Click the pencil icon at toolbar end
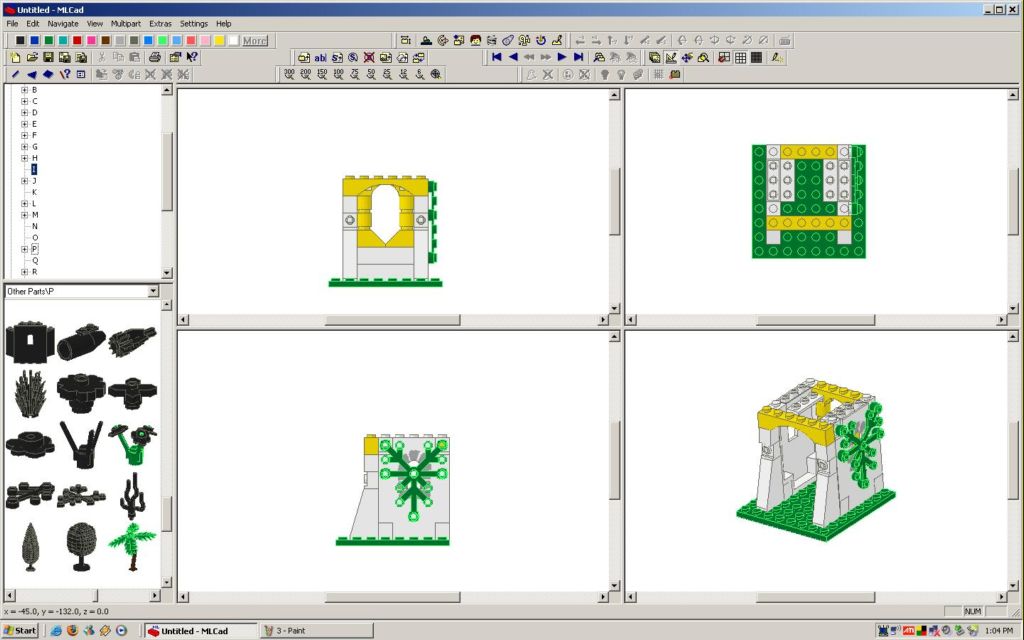The width and height of the screenshot is (1024, 640). pos(777,57)
